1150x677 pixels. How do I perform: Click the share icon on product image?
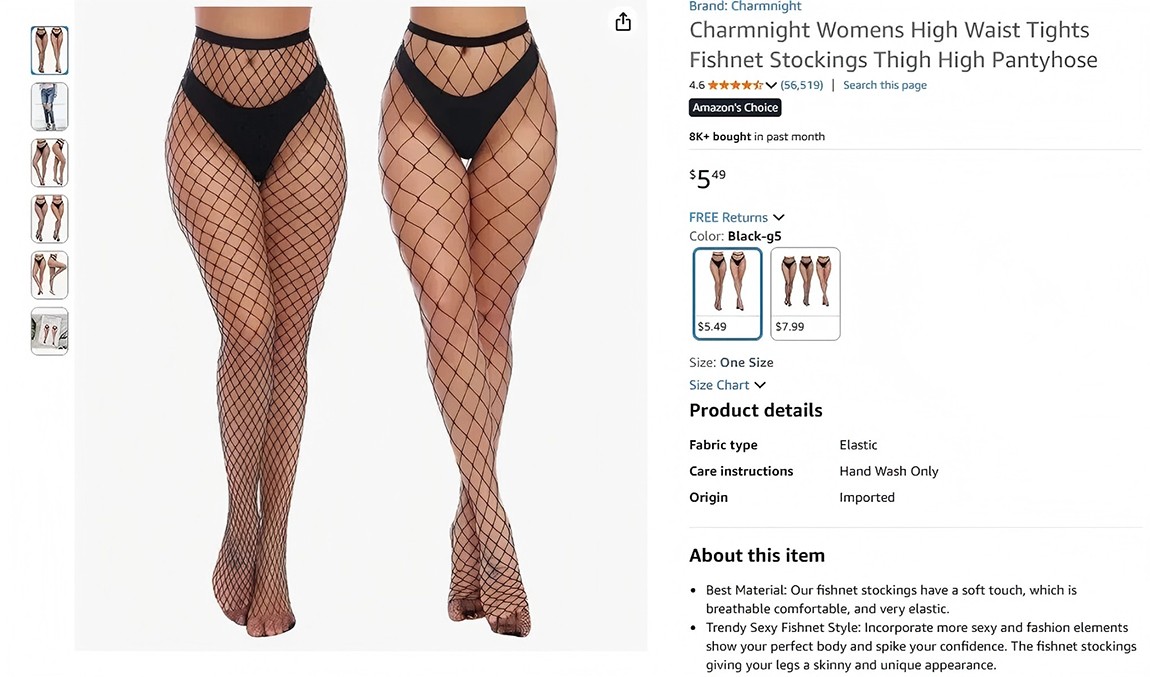(623, 22)
